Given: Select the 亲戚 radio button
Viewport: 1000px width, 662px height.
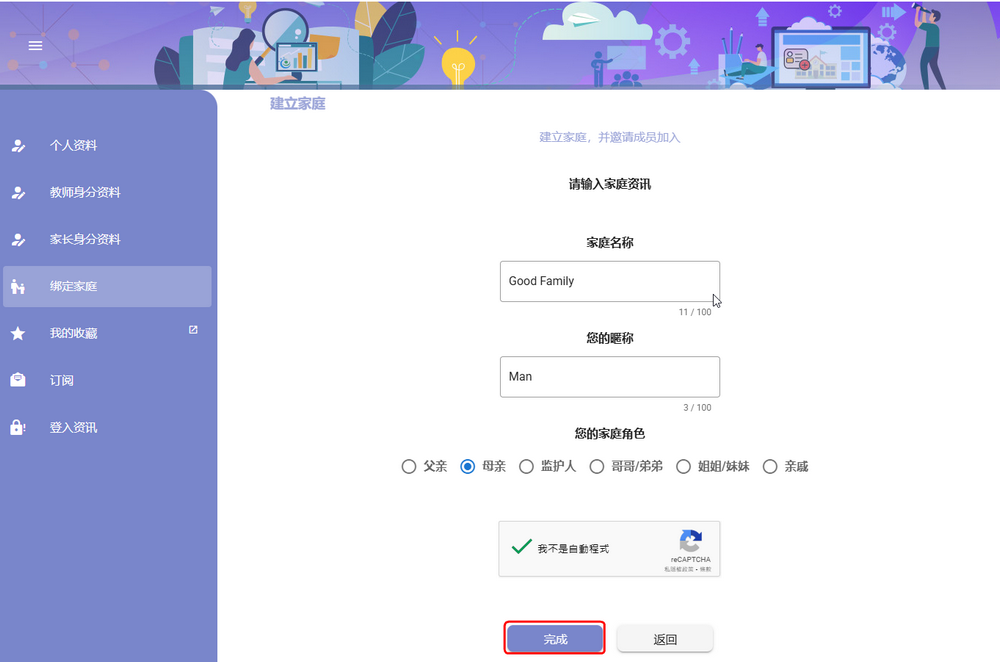Looking at the screenshot, I should click(770, 466).
